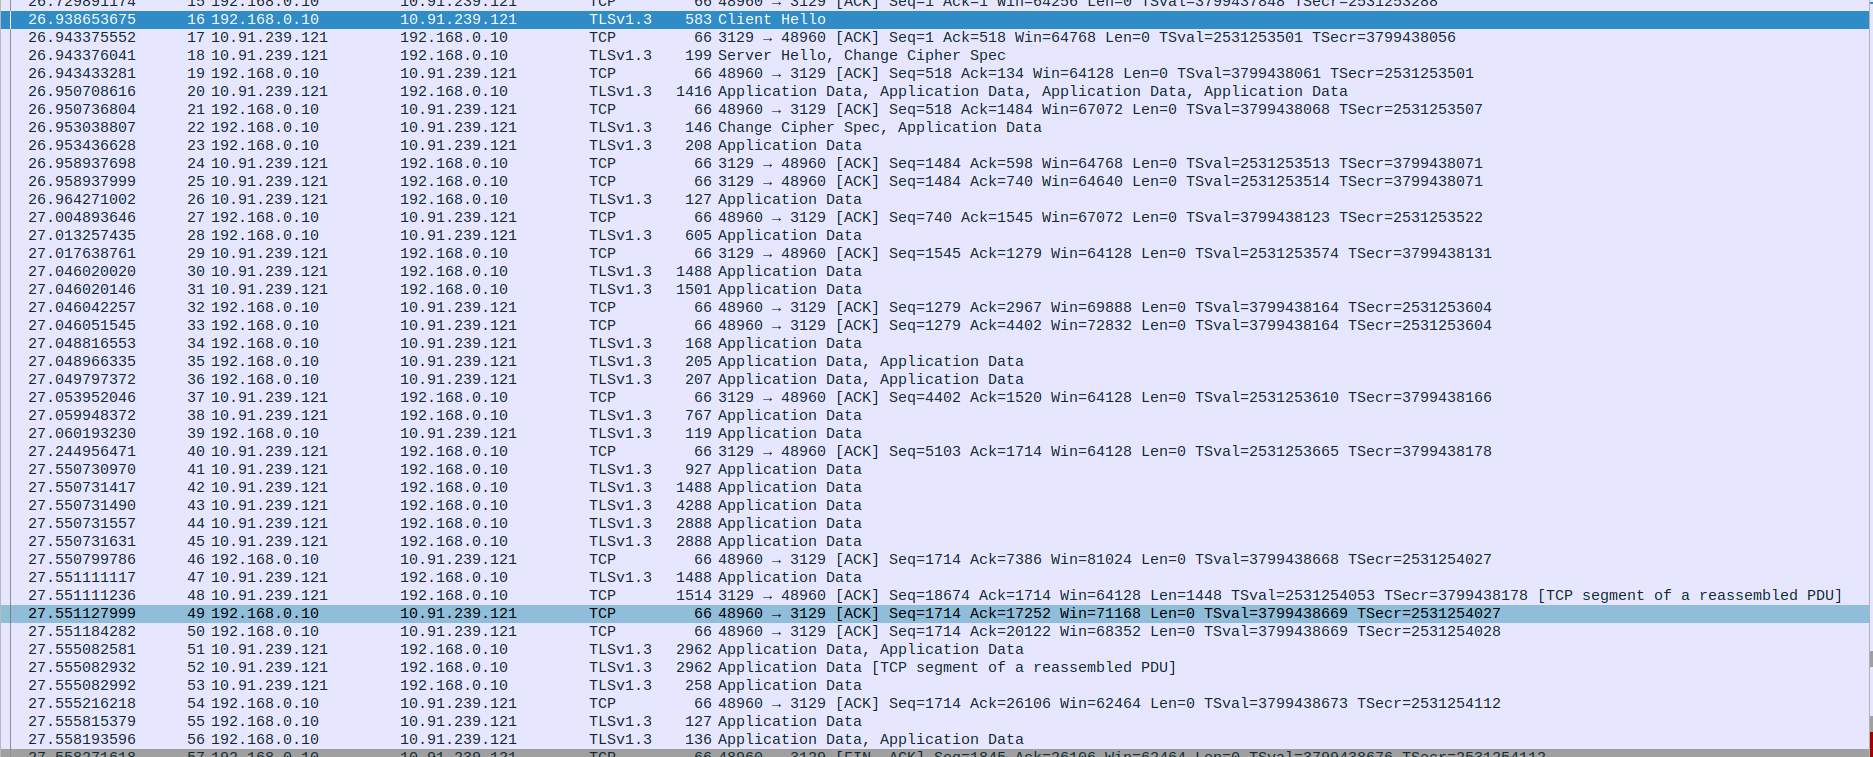Viewport: 1873px width, 757px height.
Task: Click packet 23 with length 208
Action: (700, 145)
